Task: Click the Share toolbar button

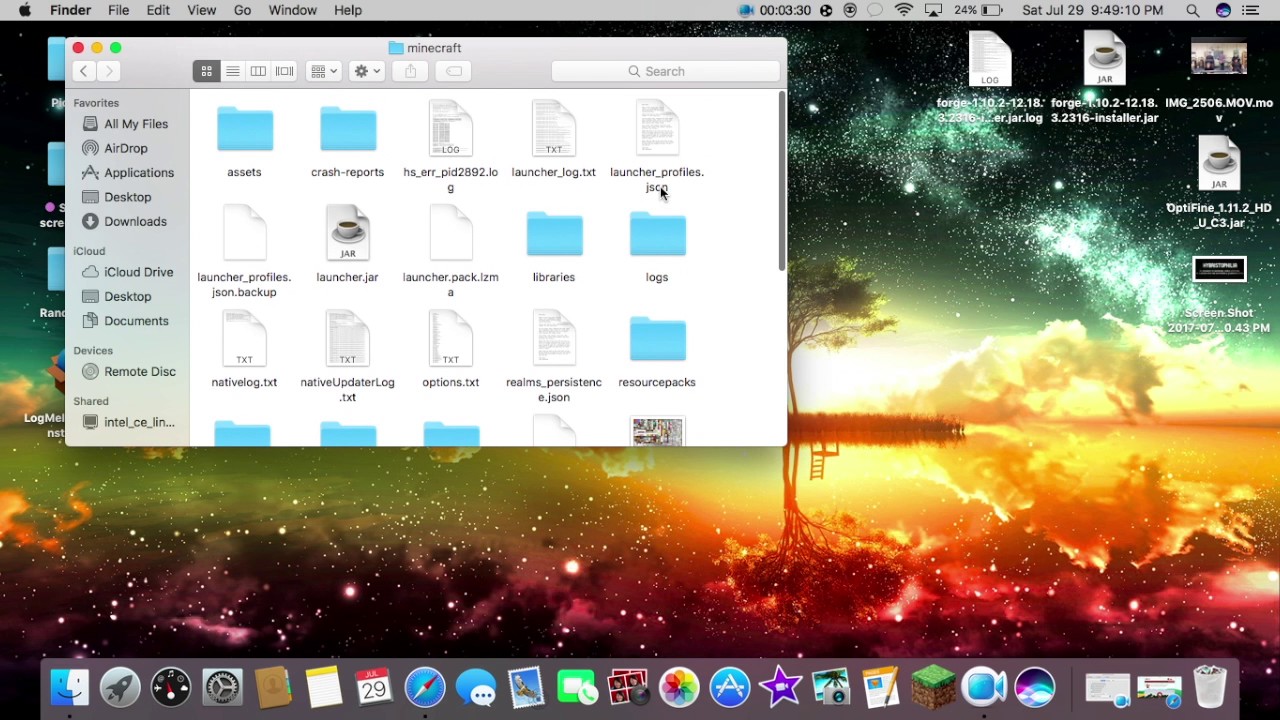Action: (410, 71)
